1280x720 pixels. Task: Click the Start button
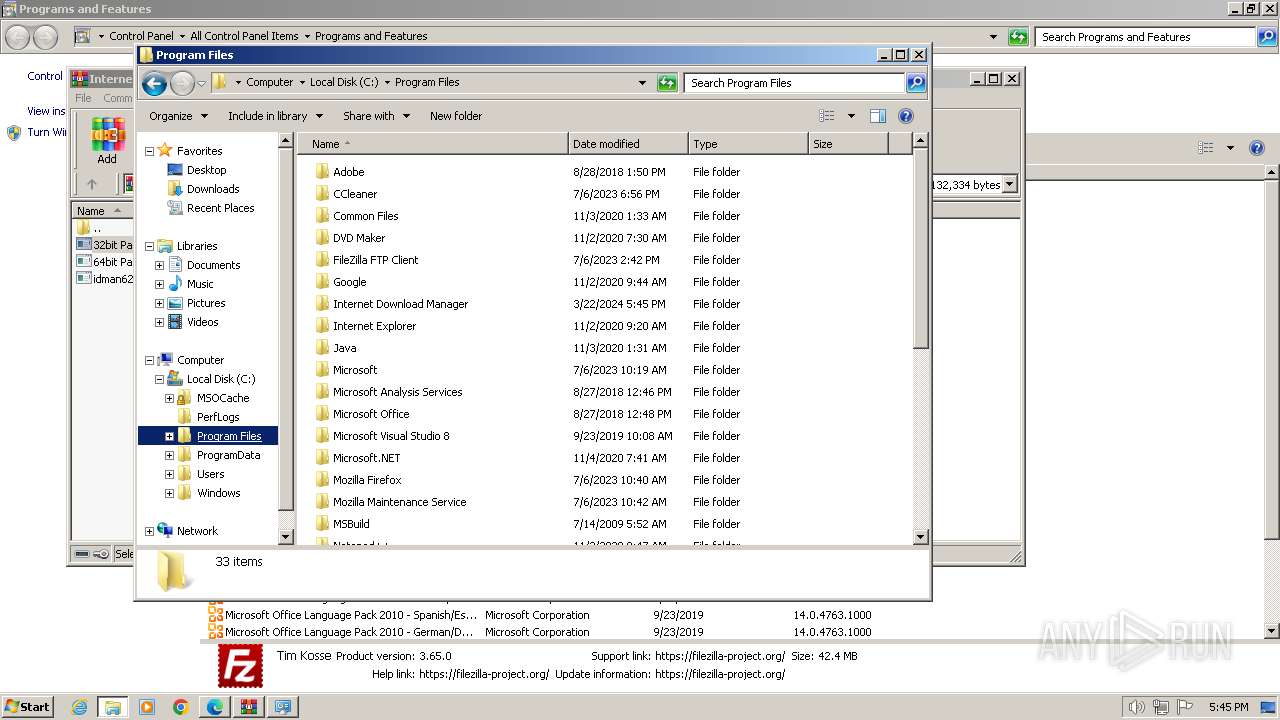point(28,707)
